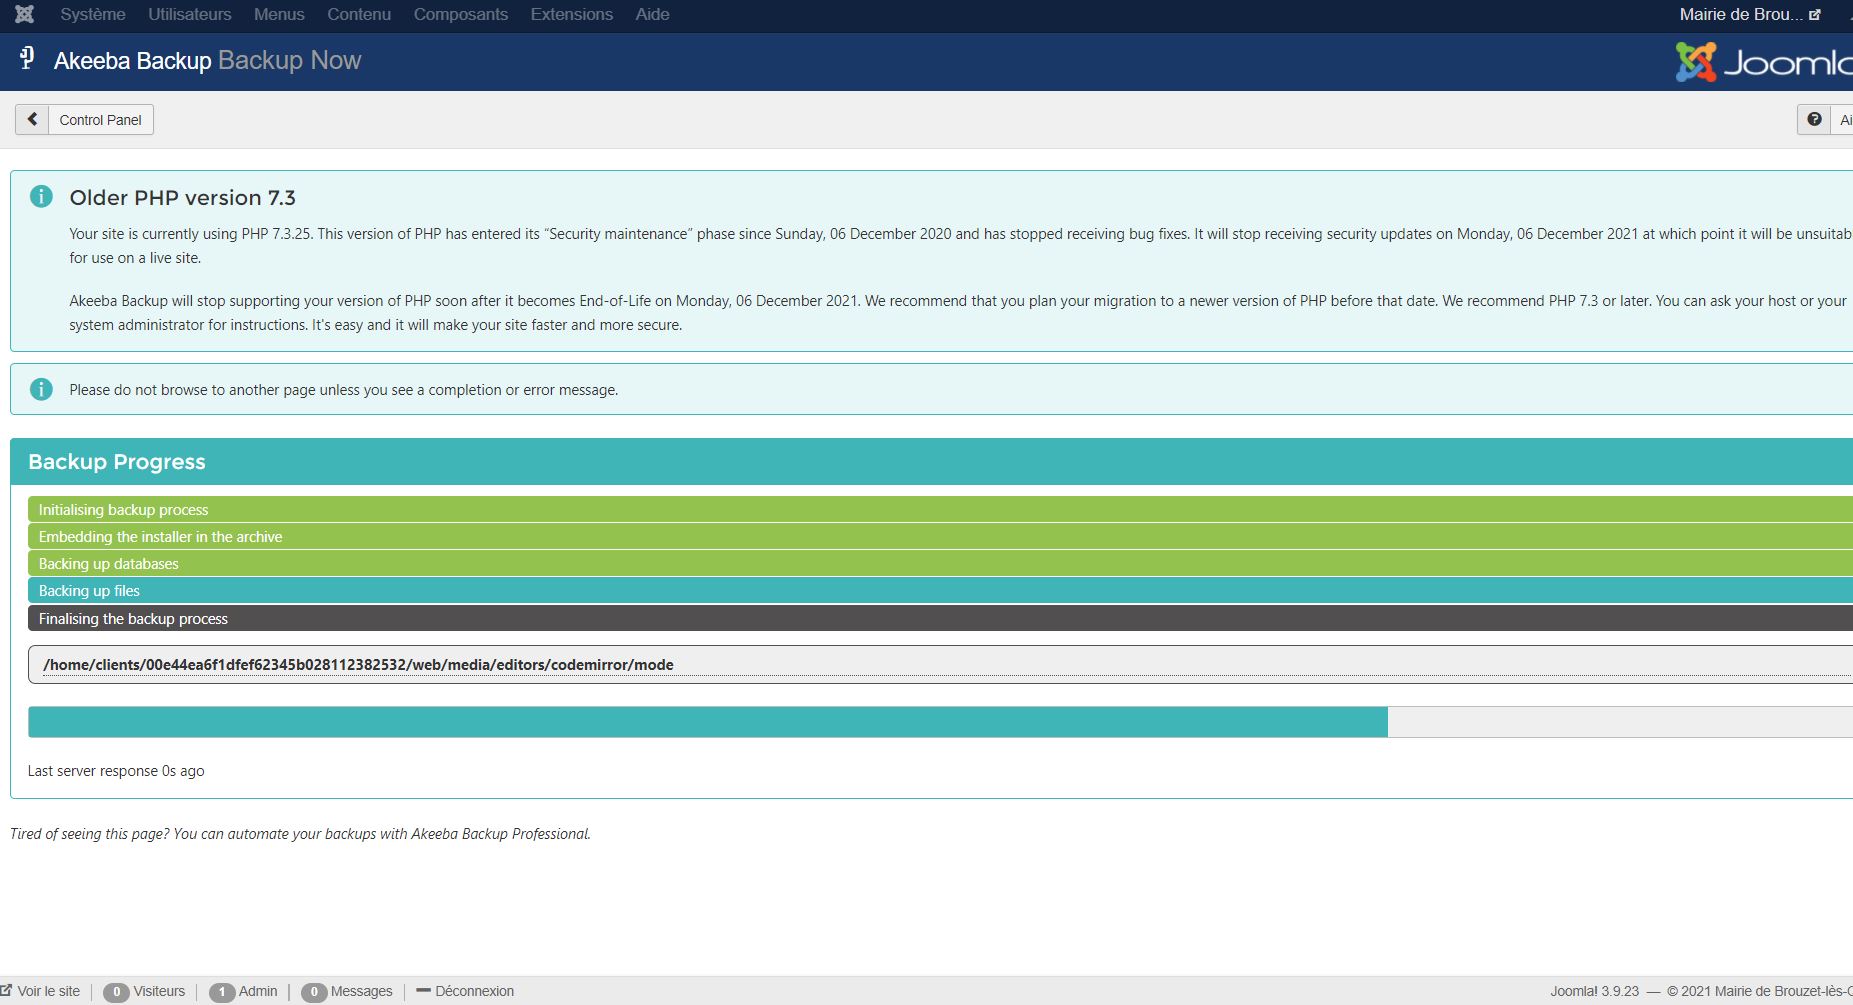Open the Utilisateurs menu
Image resolution: width=1853 pixels, height=1005 pixels.
(x=190, y=14)
